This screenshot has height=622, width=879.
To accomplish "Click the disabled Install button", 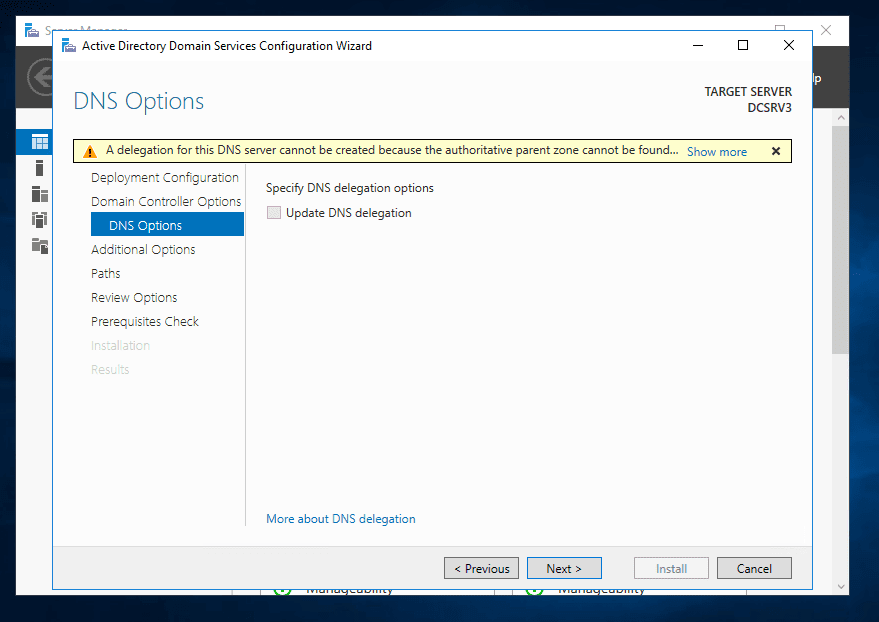I will (671, 568).
